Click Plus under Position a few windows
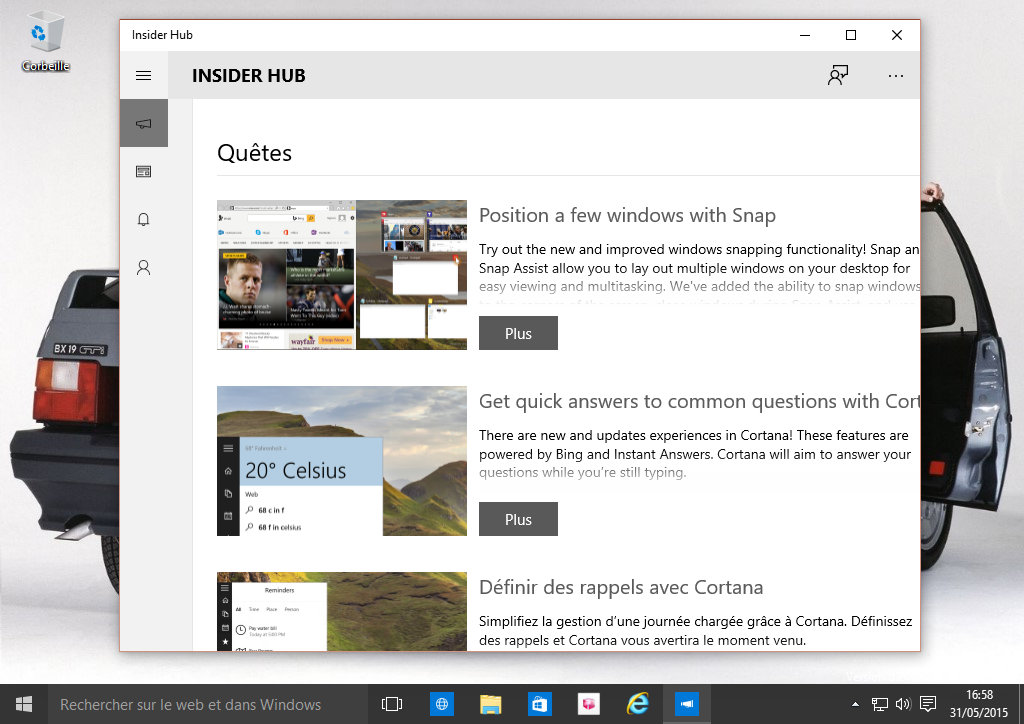1024x724 pixels. pos(519,333)
